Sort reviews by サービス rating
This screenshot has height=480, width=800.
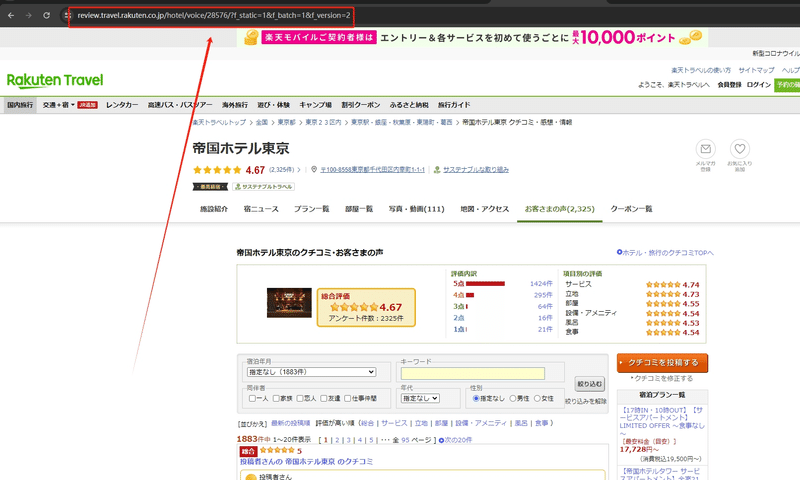tap(394, 423)
